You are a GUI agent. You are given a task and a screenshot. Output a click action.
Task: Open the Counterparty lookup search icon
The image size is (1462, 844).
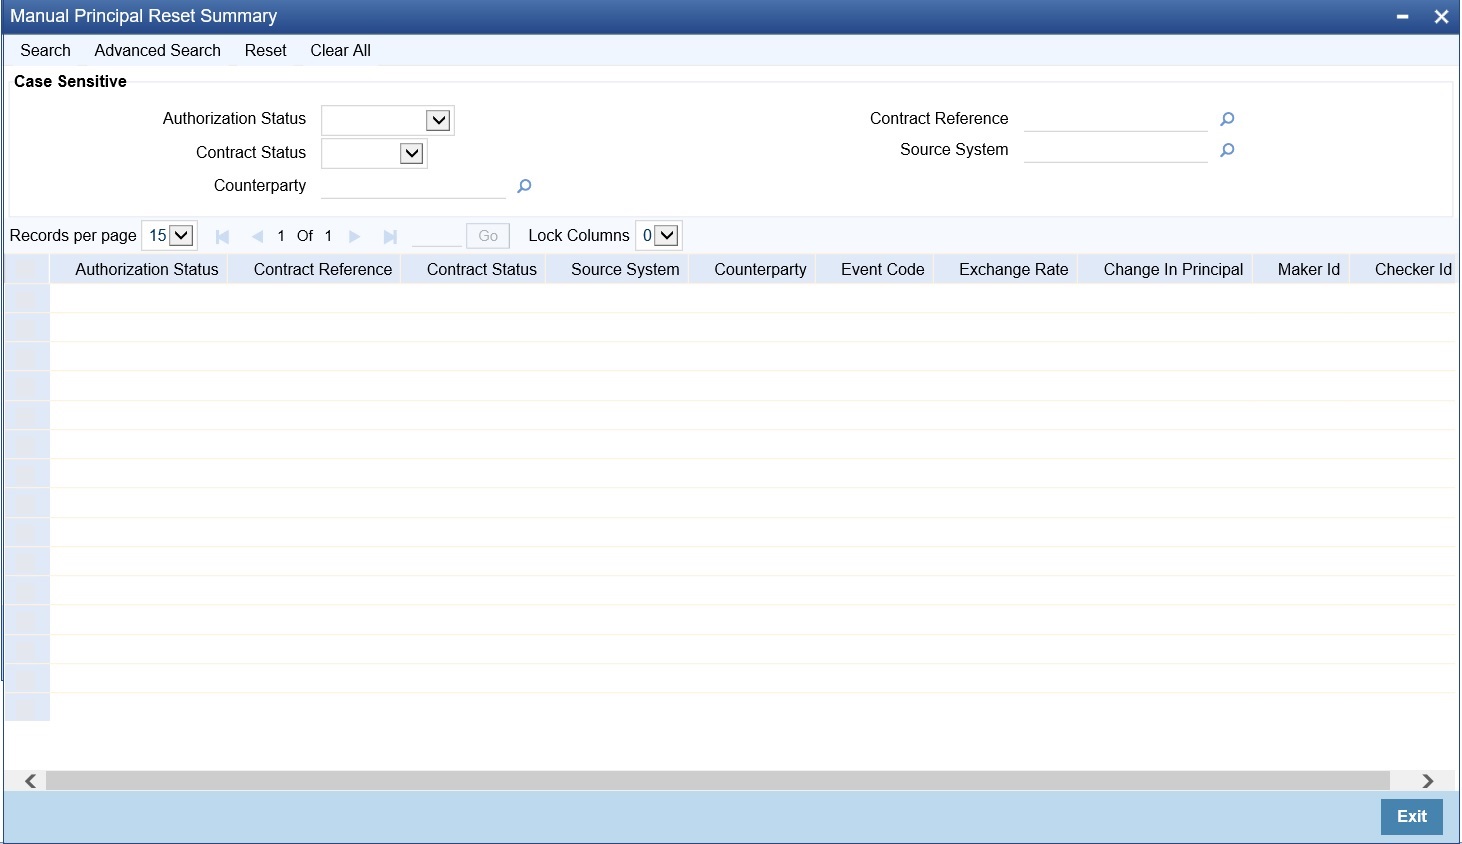point(523,186)
